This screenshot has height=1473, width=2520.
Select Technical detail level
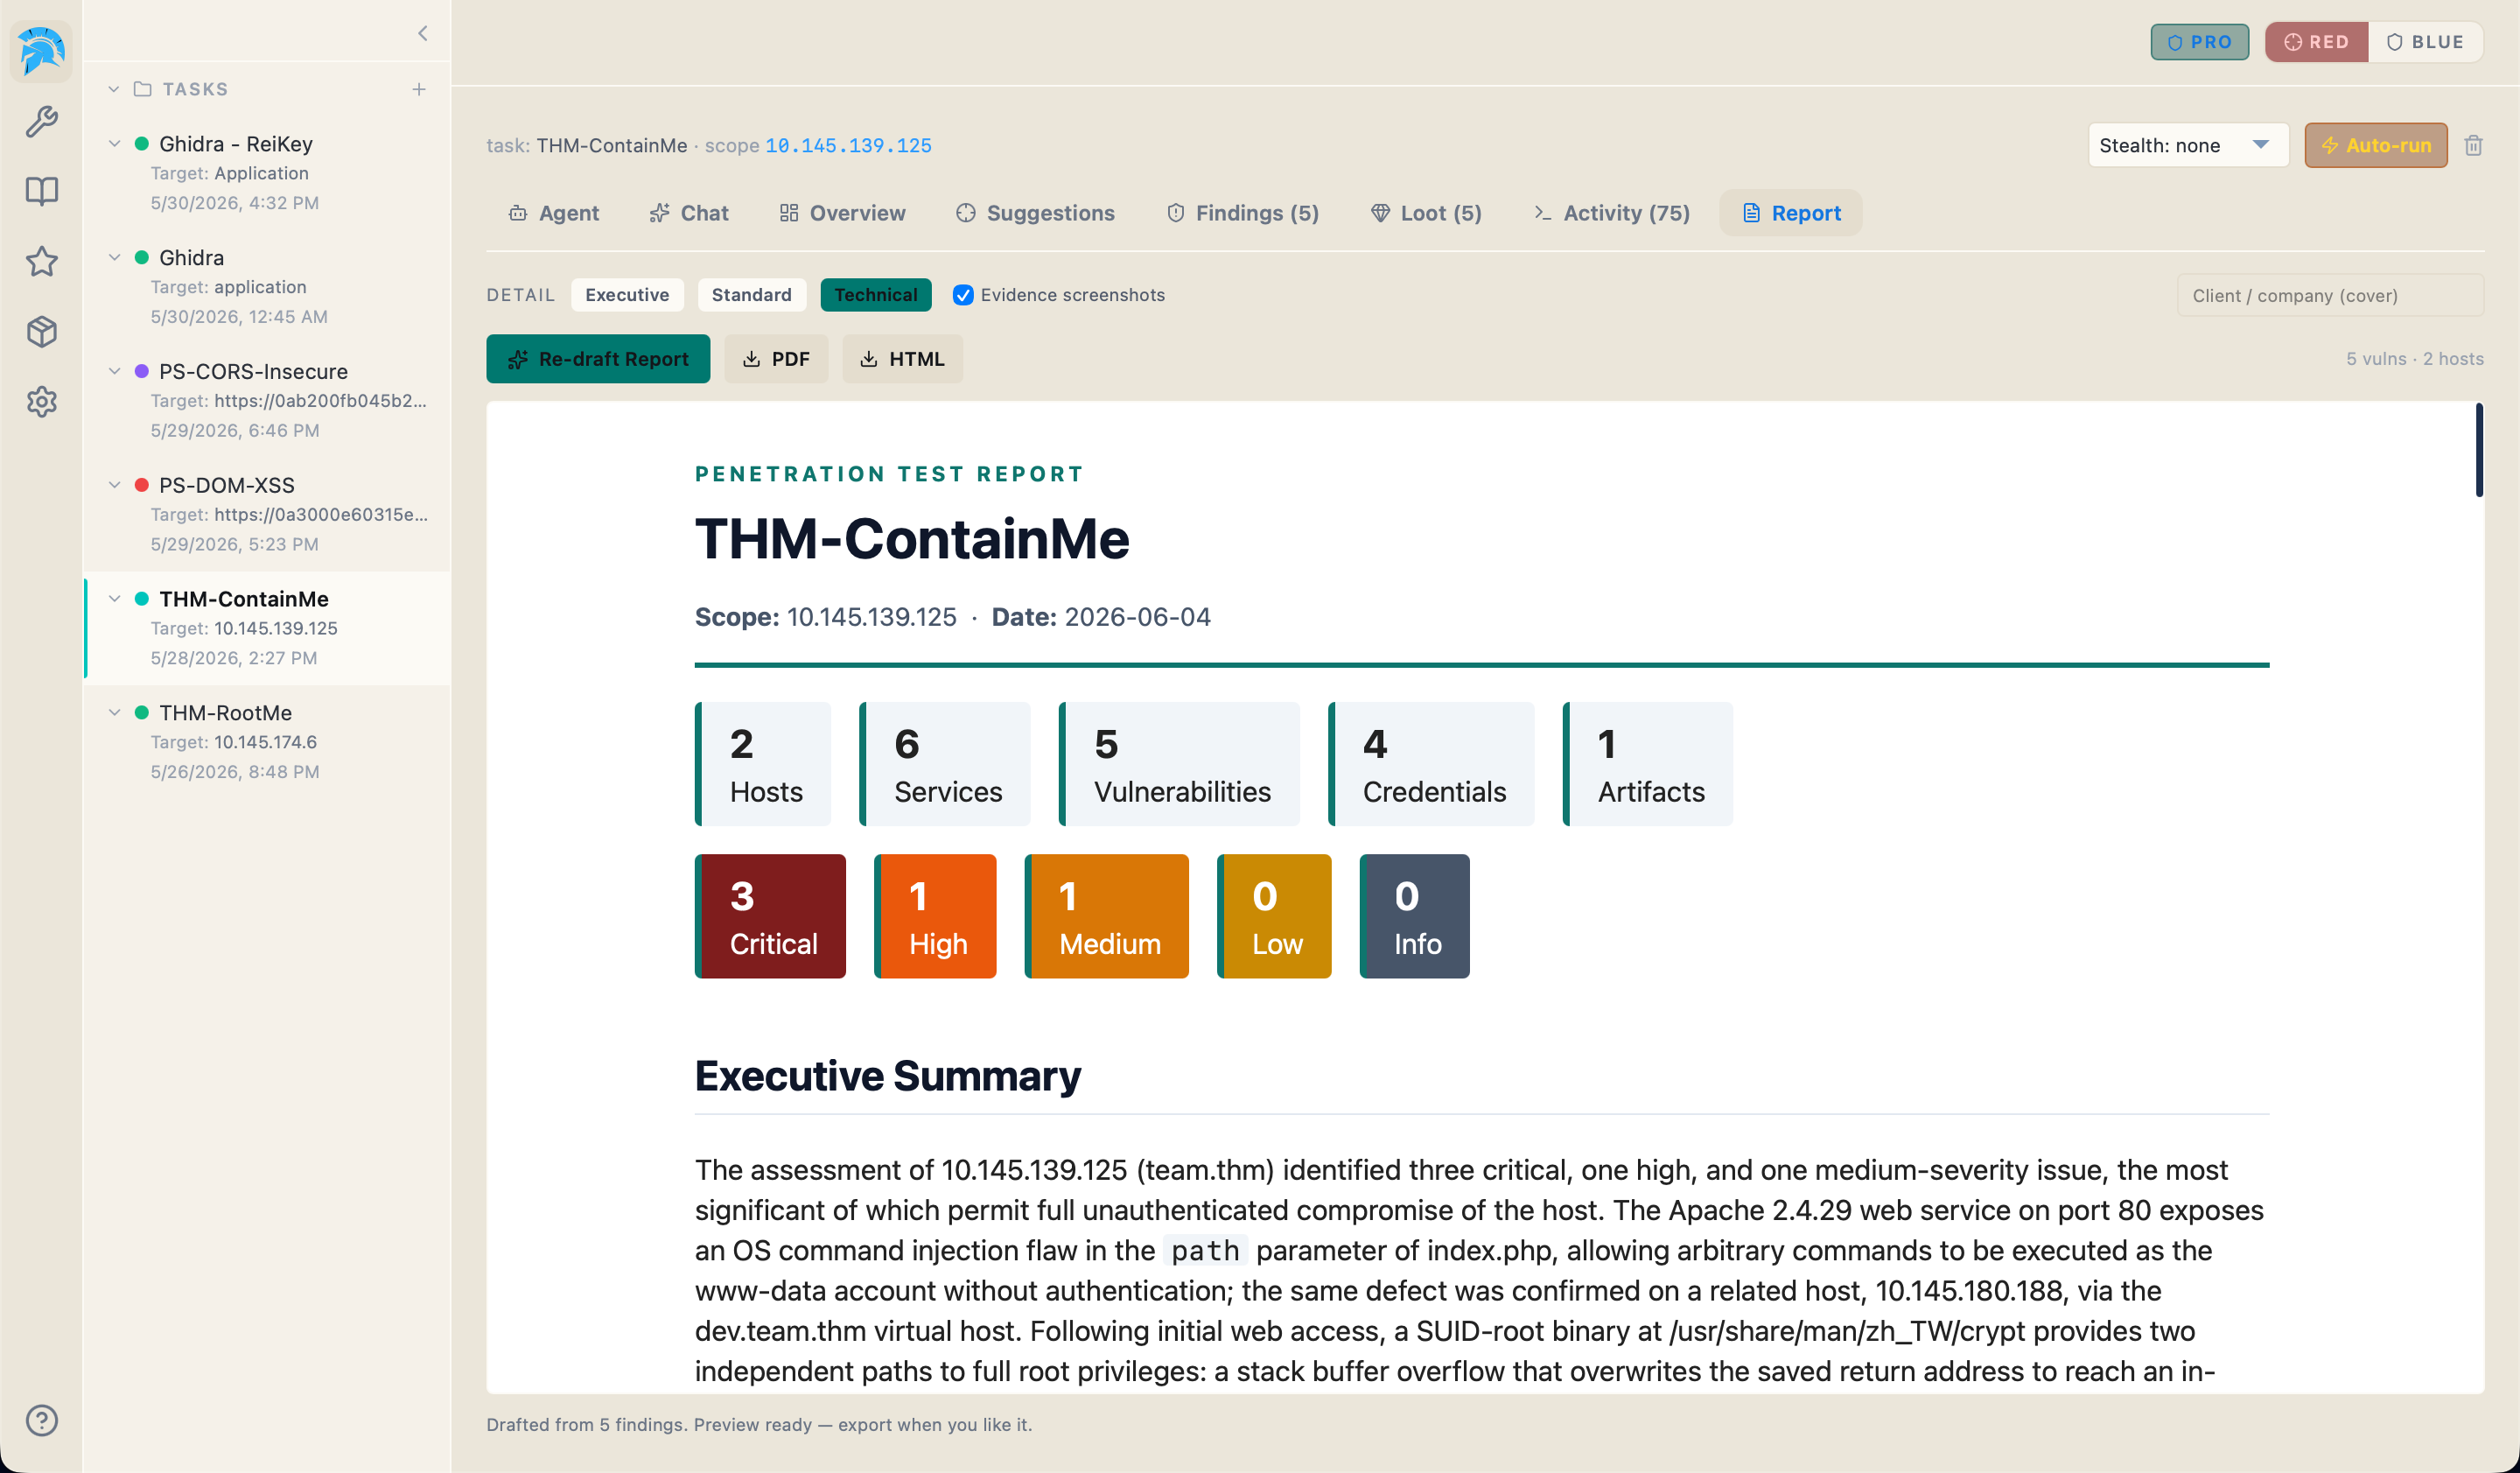(875, 295)
